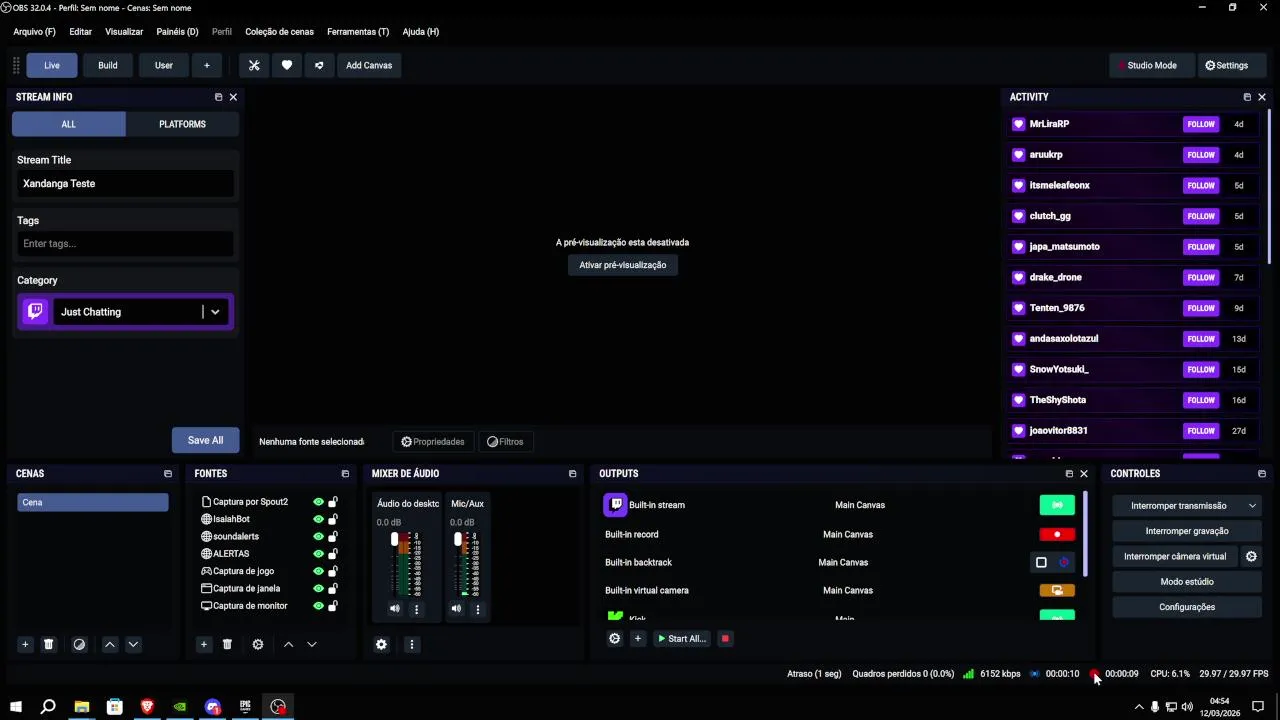Click the Add Canvas button
Screen dimensions: 1280x720
(369, 65)
